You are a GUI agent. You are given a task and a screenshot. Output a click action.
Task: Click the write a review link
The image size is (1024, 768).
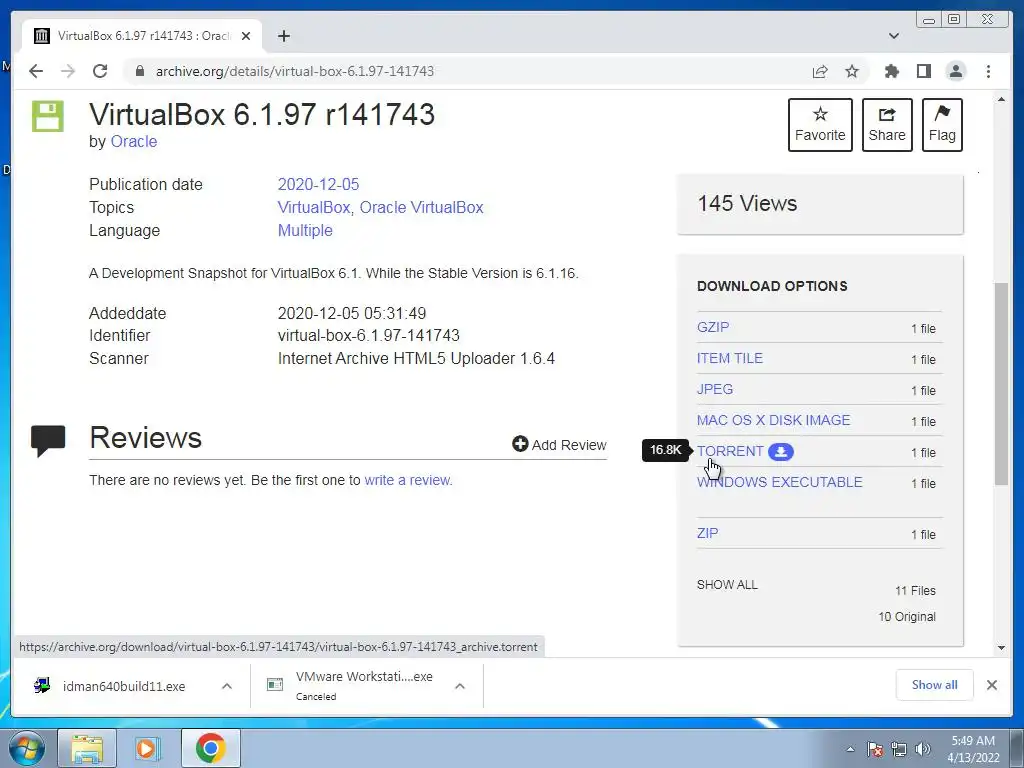408,480
